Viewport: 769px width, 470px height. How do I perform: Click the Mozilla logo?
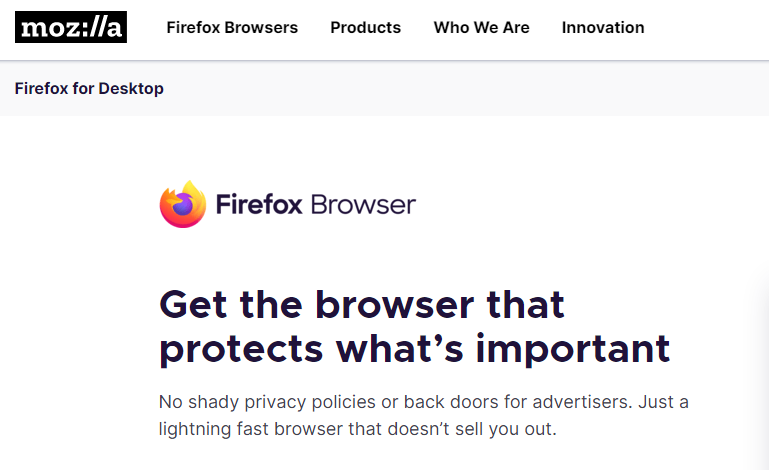click(x=71, y=27)
